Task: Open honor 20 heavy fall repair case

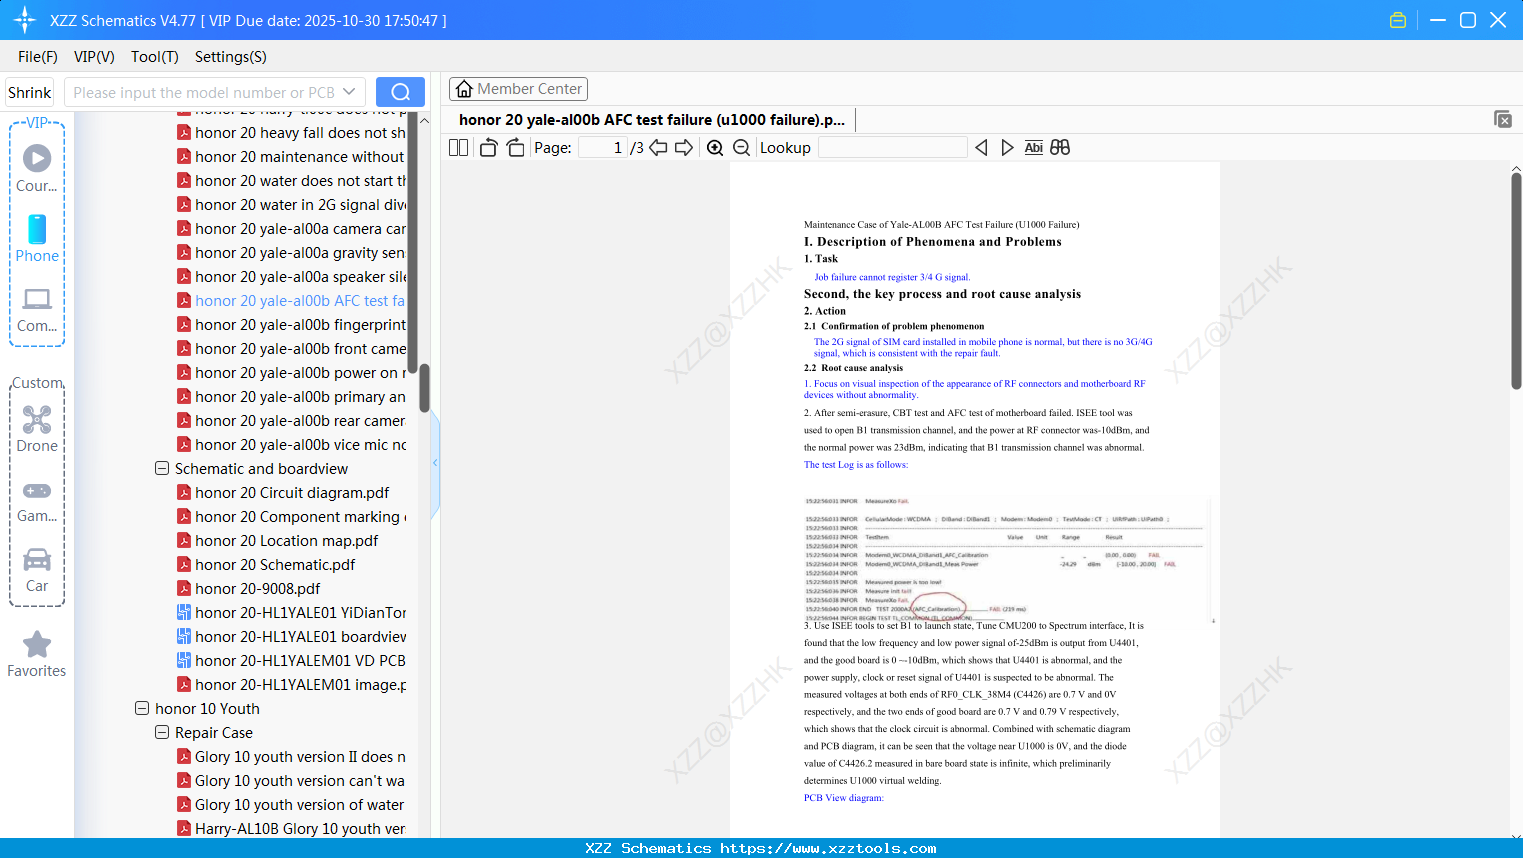Action: (292, 133)
